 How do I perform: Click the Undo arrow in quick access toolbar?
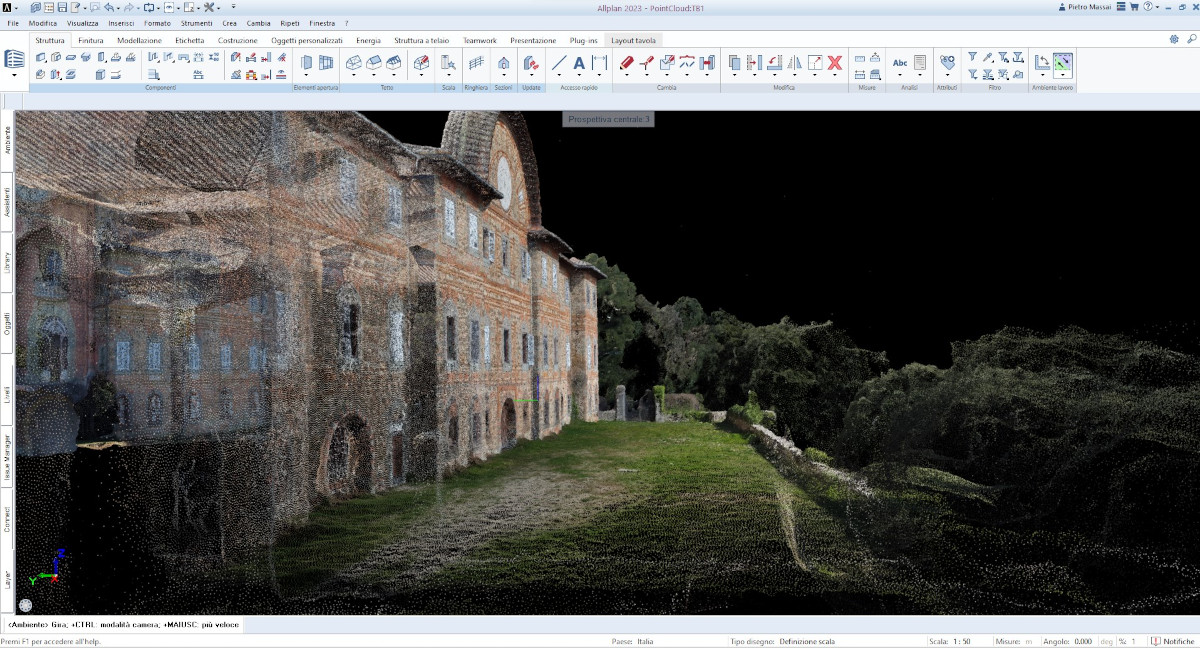pyautogui.click(x=108, y=7)
